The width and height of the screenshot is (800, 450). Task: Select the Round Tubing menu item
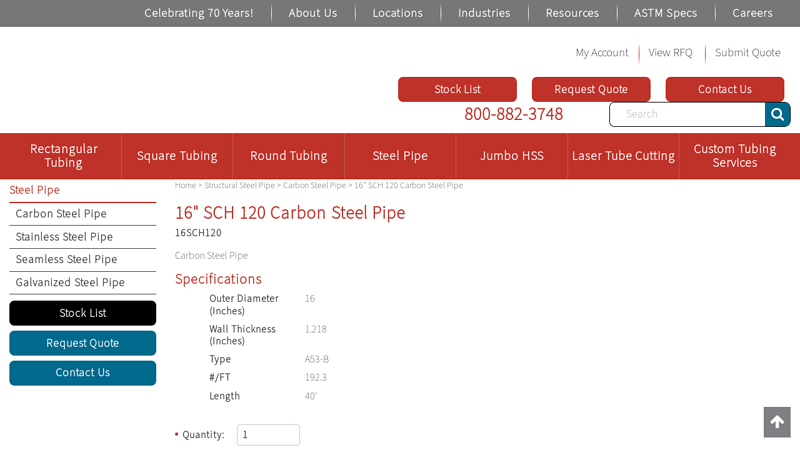click(288, 156)
